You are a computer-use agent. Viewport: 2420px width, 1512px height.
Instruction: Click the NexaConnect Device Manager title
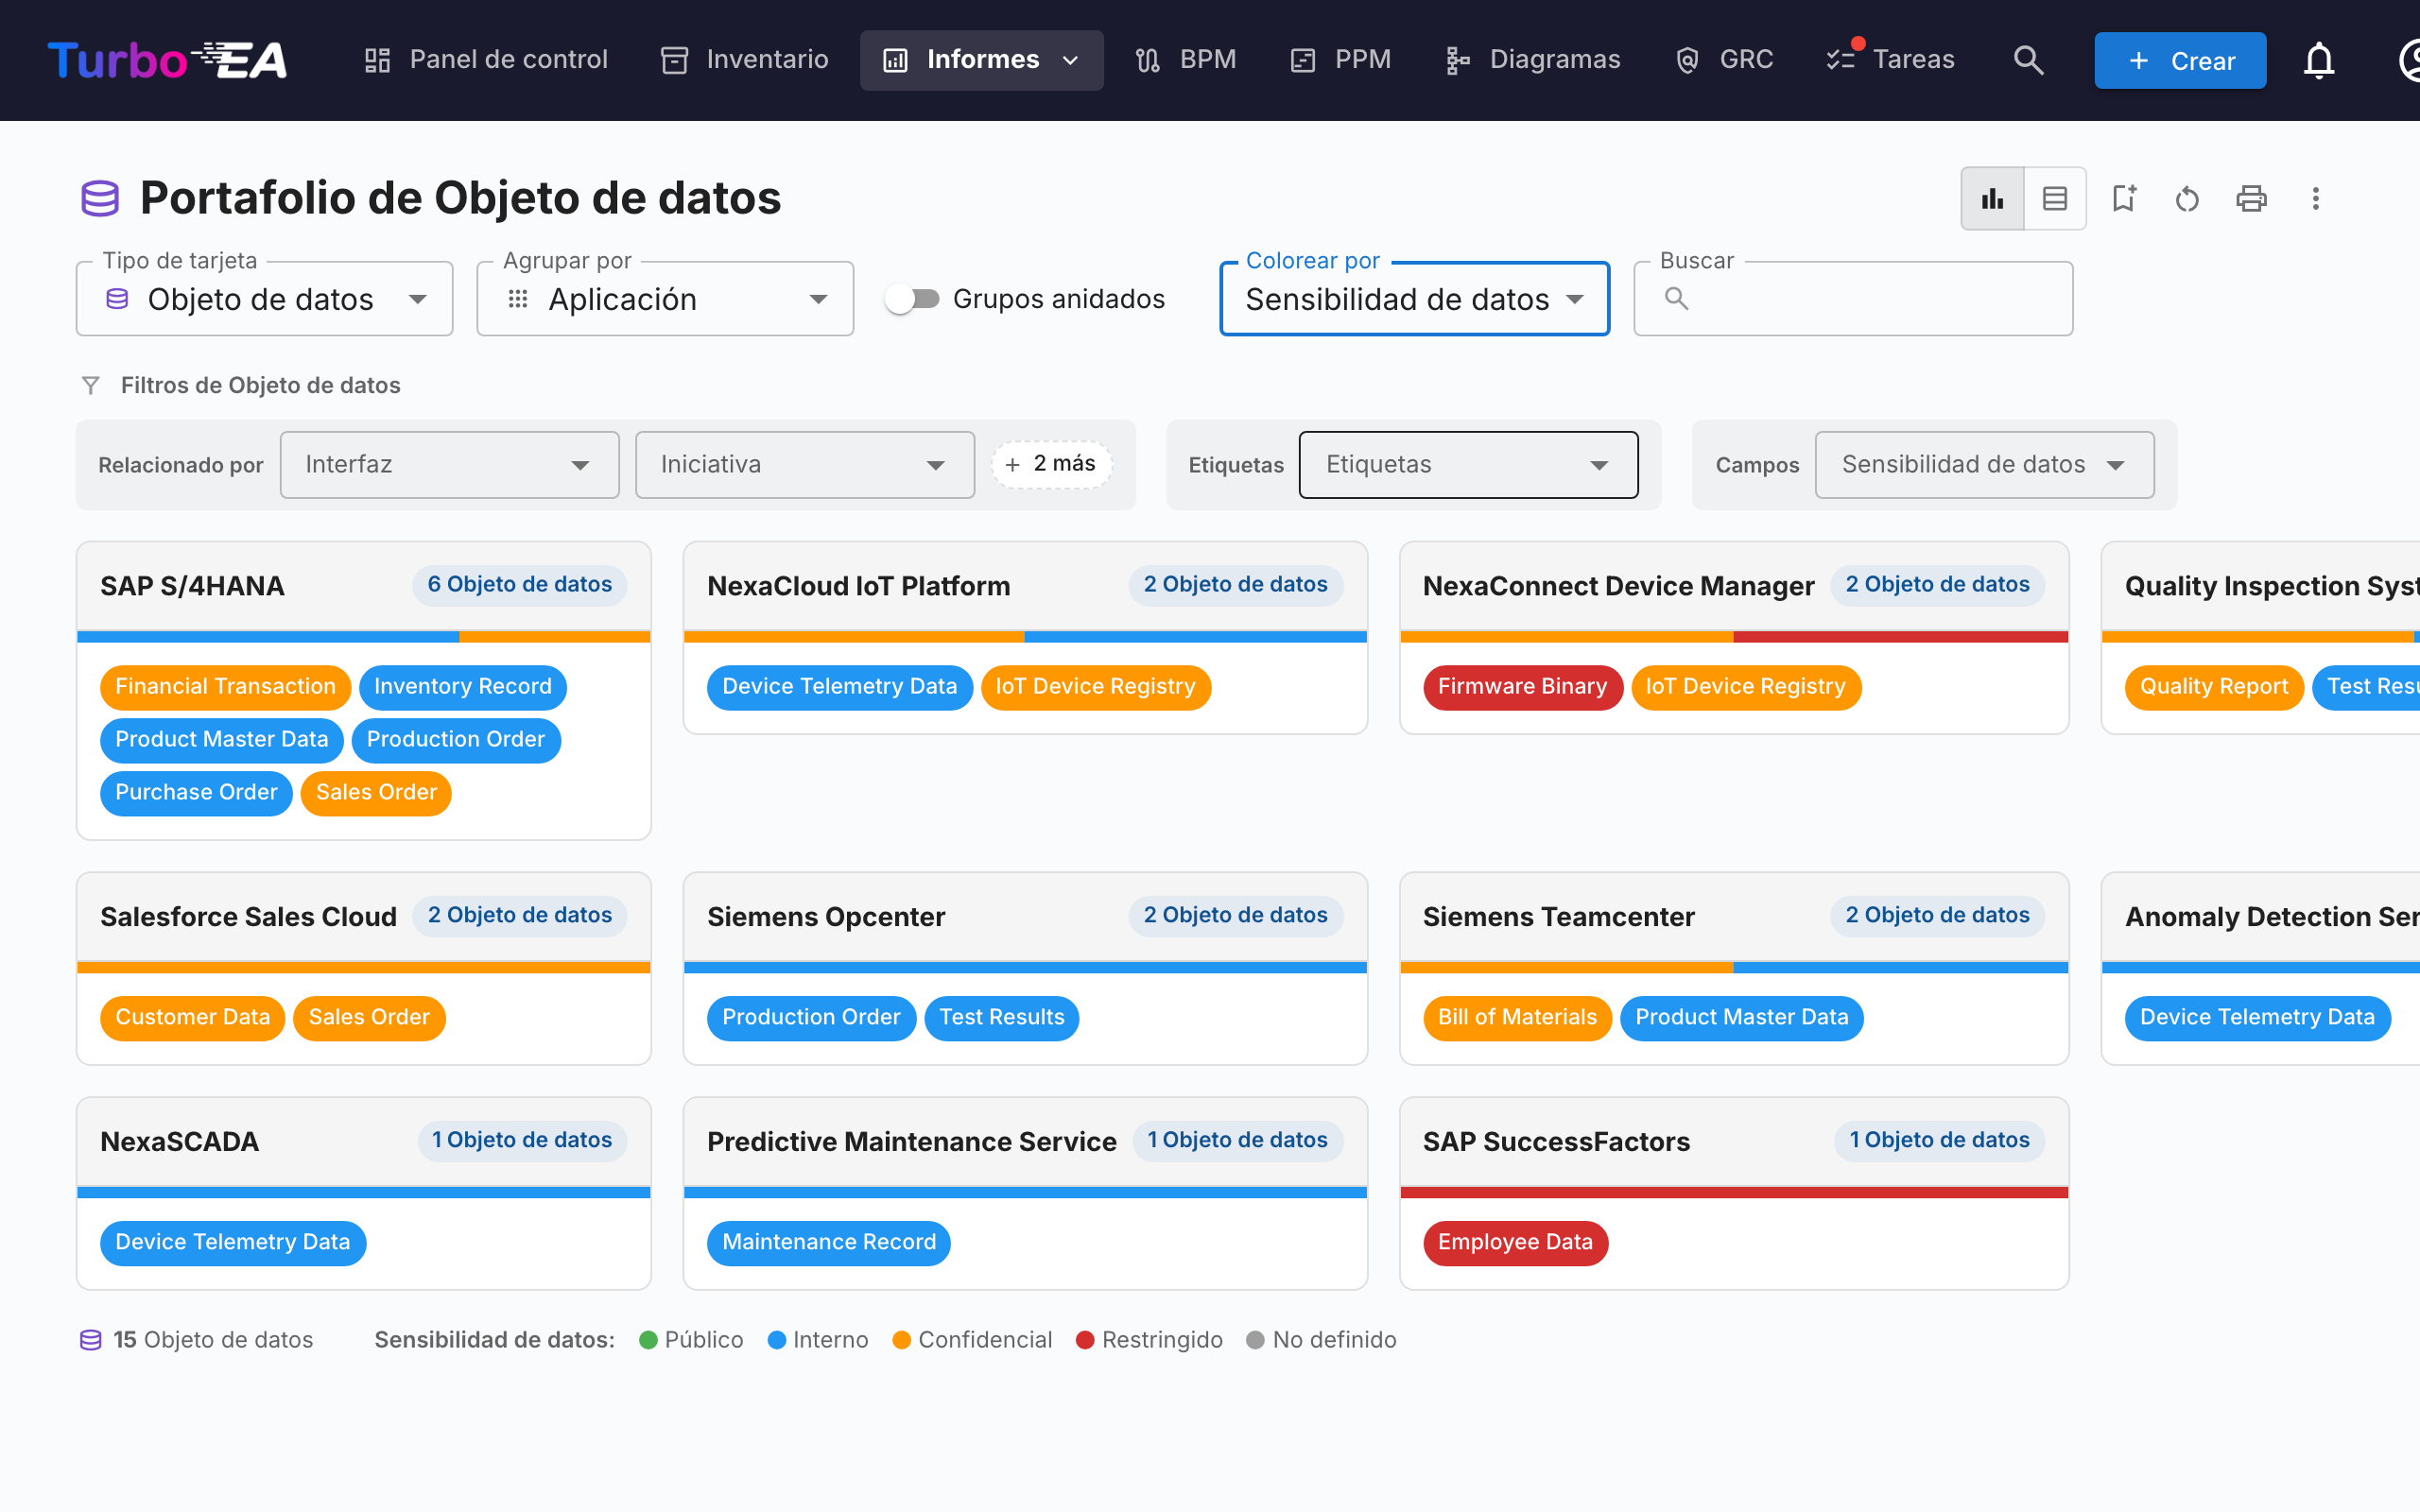1618,586
